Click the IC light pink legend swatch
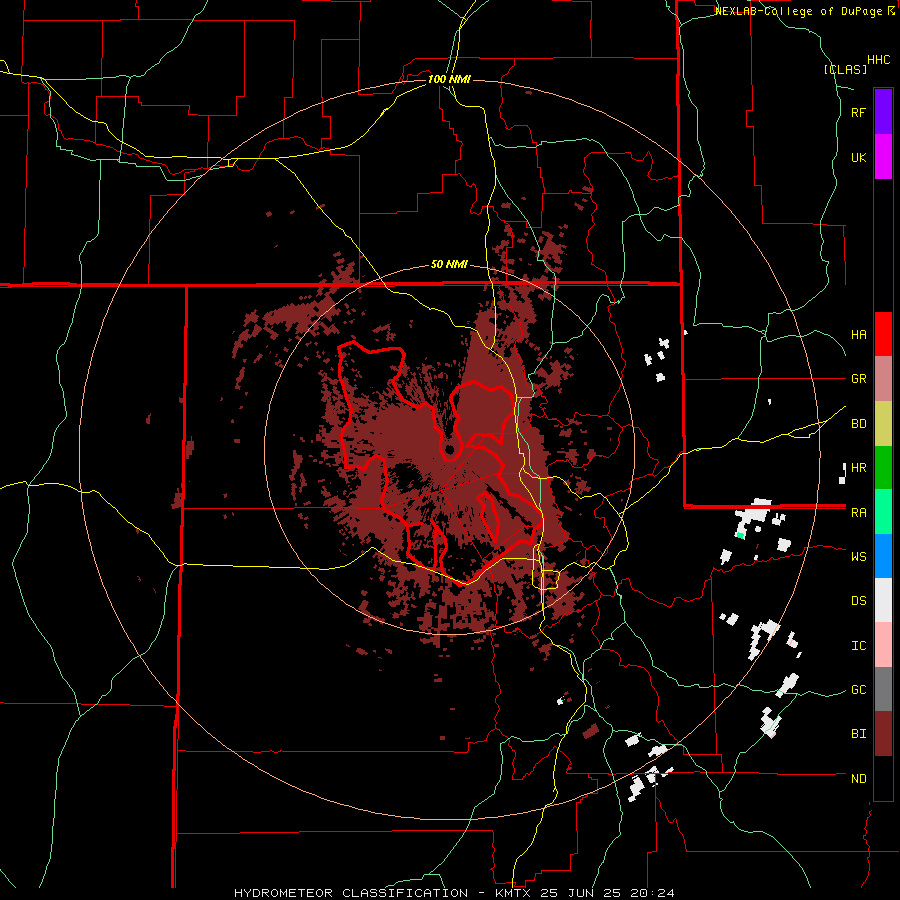The image size is (900, 900). click(883, 645)
